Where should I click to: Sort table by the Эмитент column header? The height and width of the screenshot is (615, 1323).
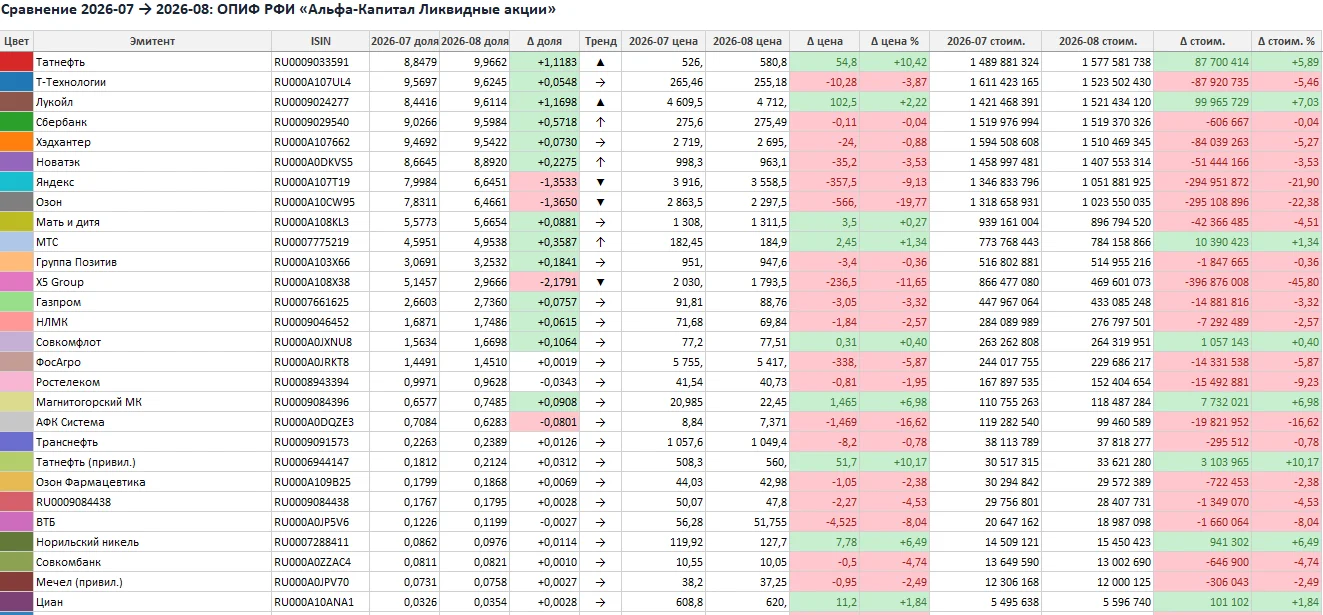pos(152,41)
